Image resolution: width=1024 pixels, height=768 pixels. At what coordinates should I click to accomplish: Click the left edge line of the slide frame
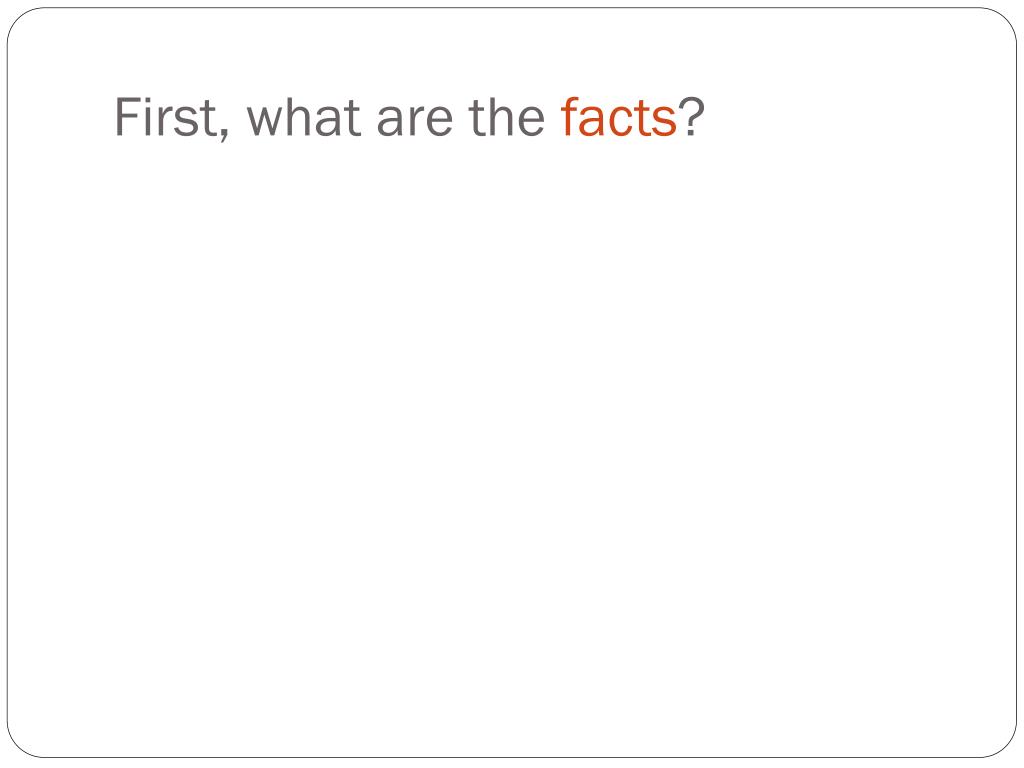7,384
